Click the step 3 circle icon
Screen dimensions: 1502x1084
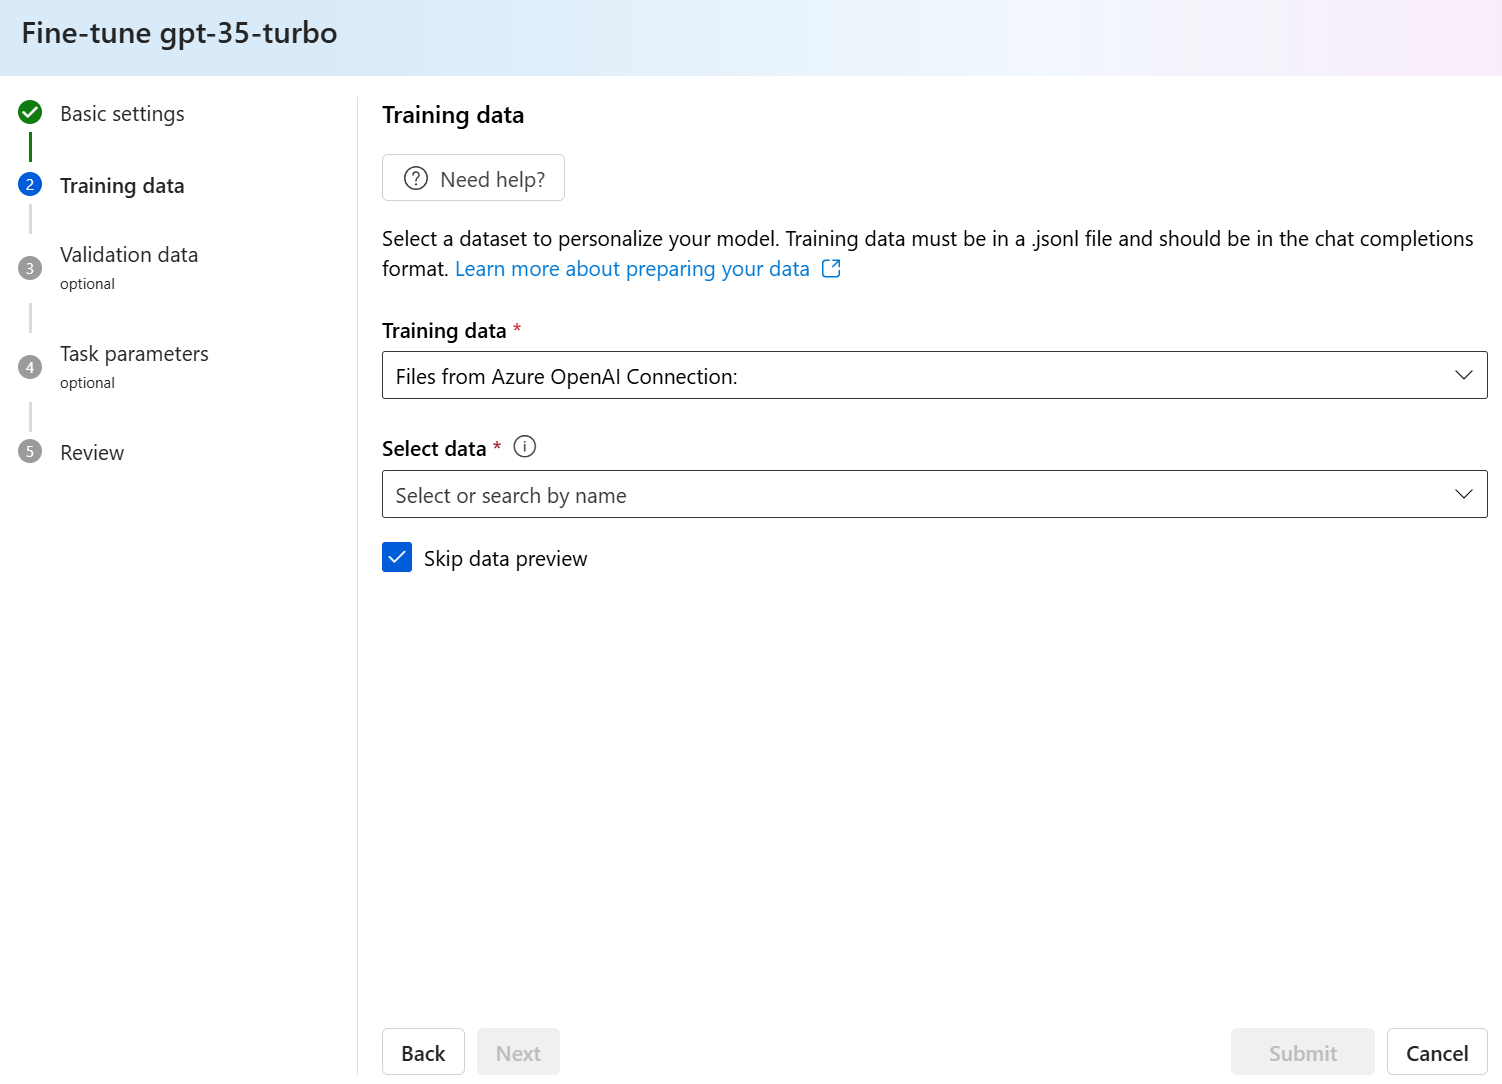pos(30,268)
